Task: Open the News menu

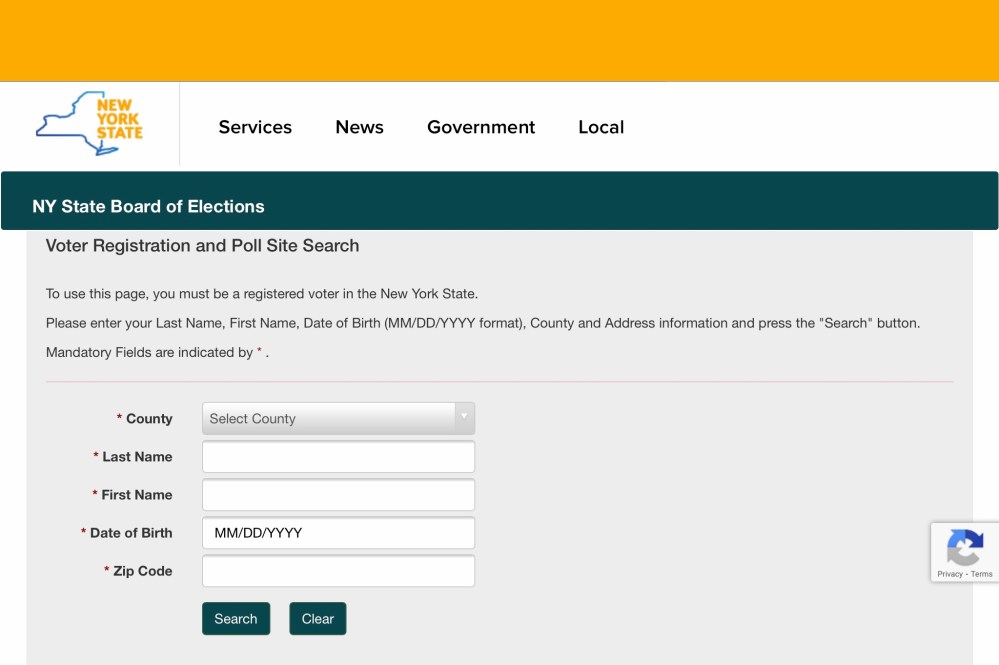Action: 359,127
